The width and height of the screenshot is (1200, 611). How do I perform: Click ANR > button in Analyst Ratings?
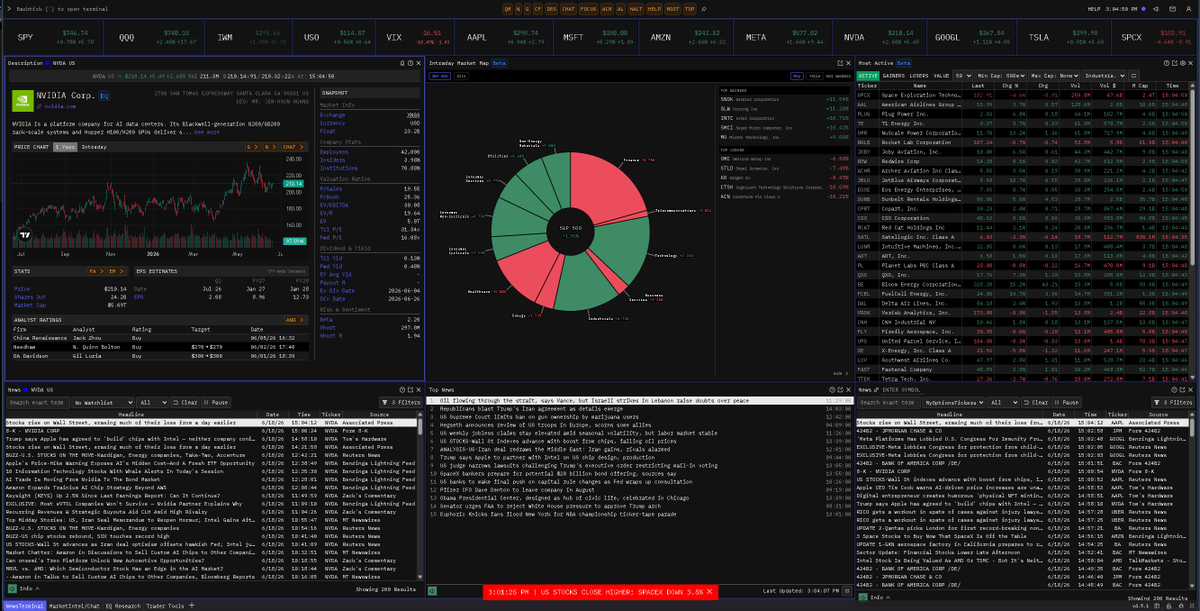click(x=294, y=320)
